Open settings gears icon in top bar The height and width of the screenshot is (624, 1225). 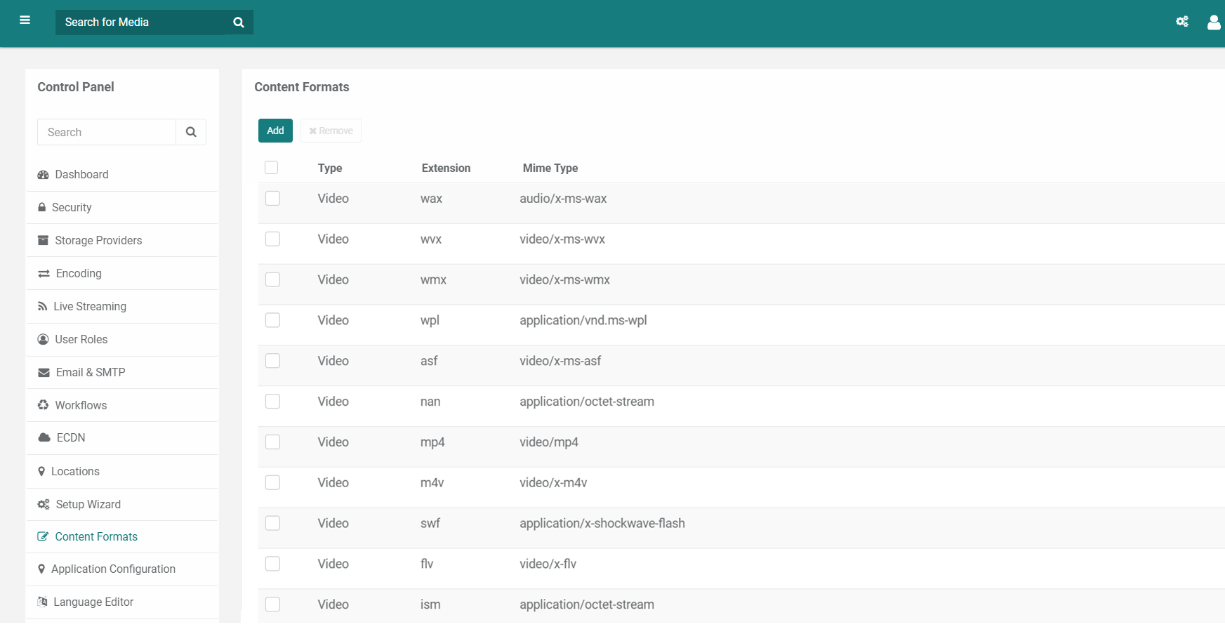[1182, 22]
